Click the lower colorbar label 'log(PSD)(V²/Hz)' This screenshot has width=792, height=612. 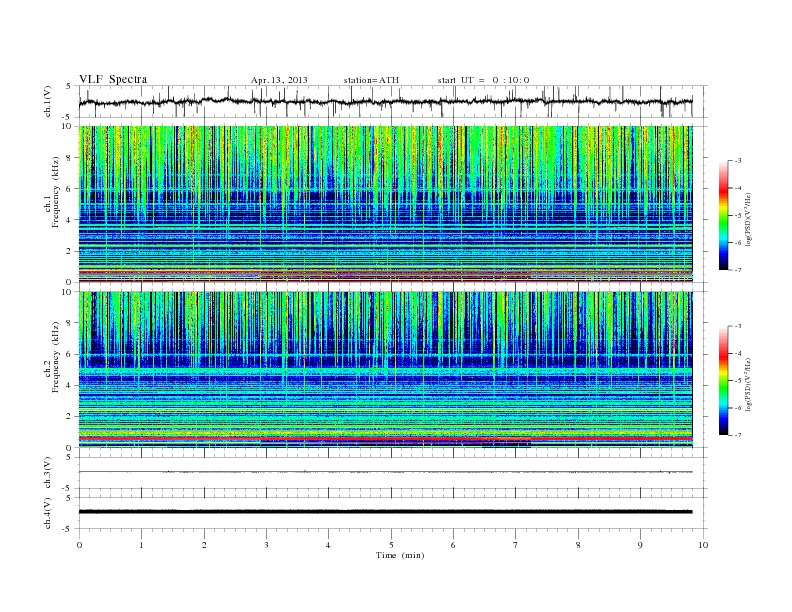[748, 383]
